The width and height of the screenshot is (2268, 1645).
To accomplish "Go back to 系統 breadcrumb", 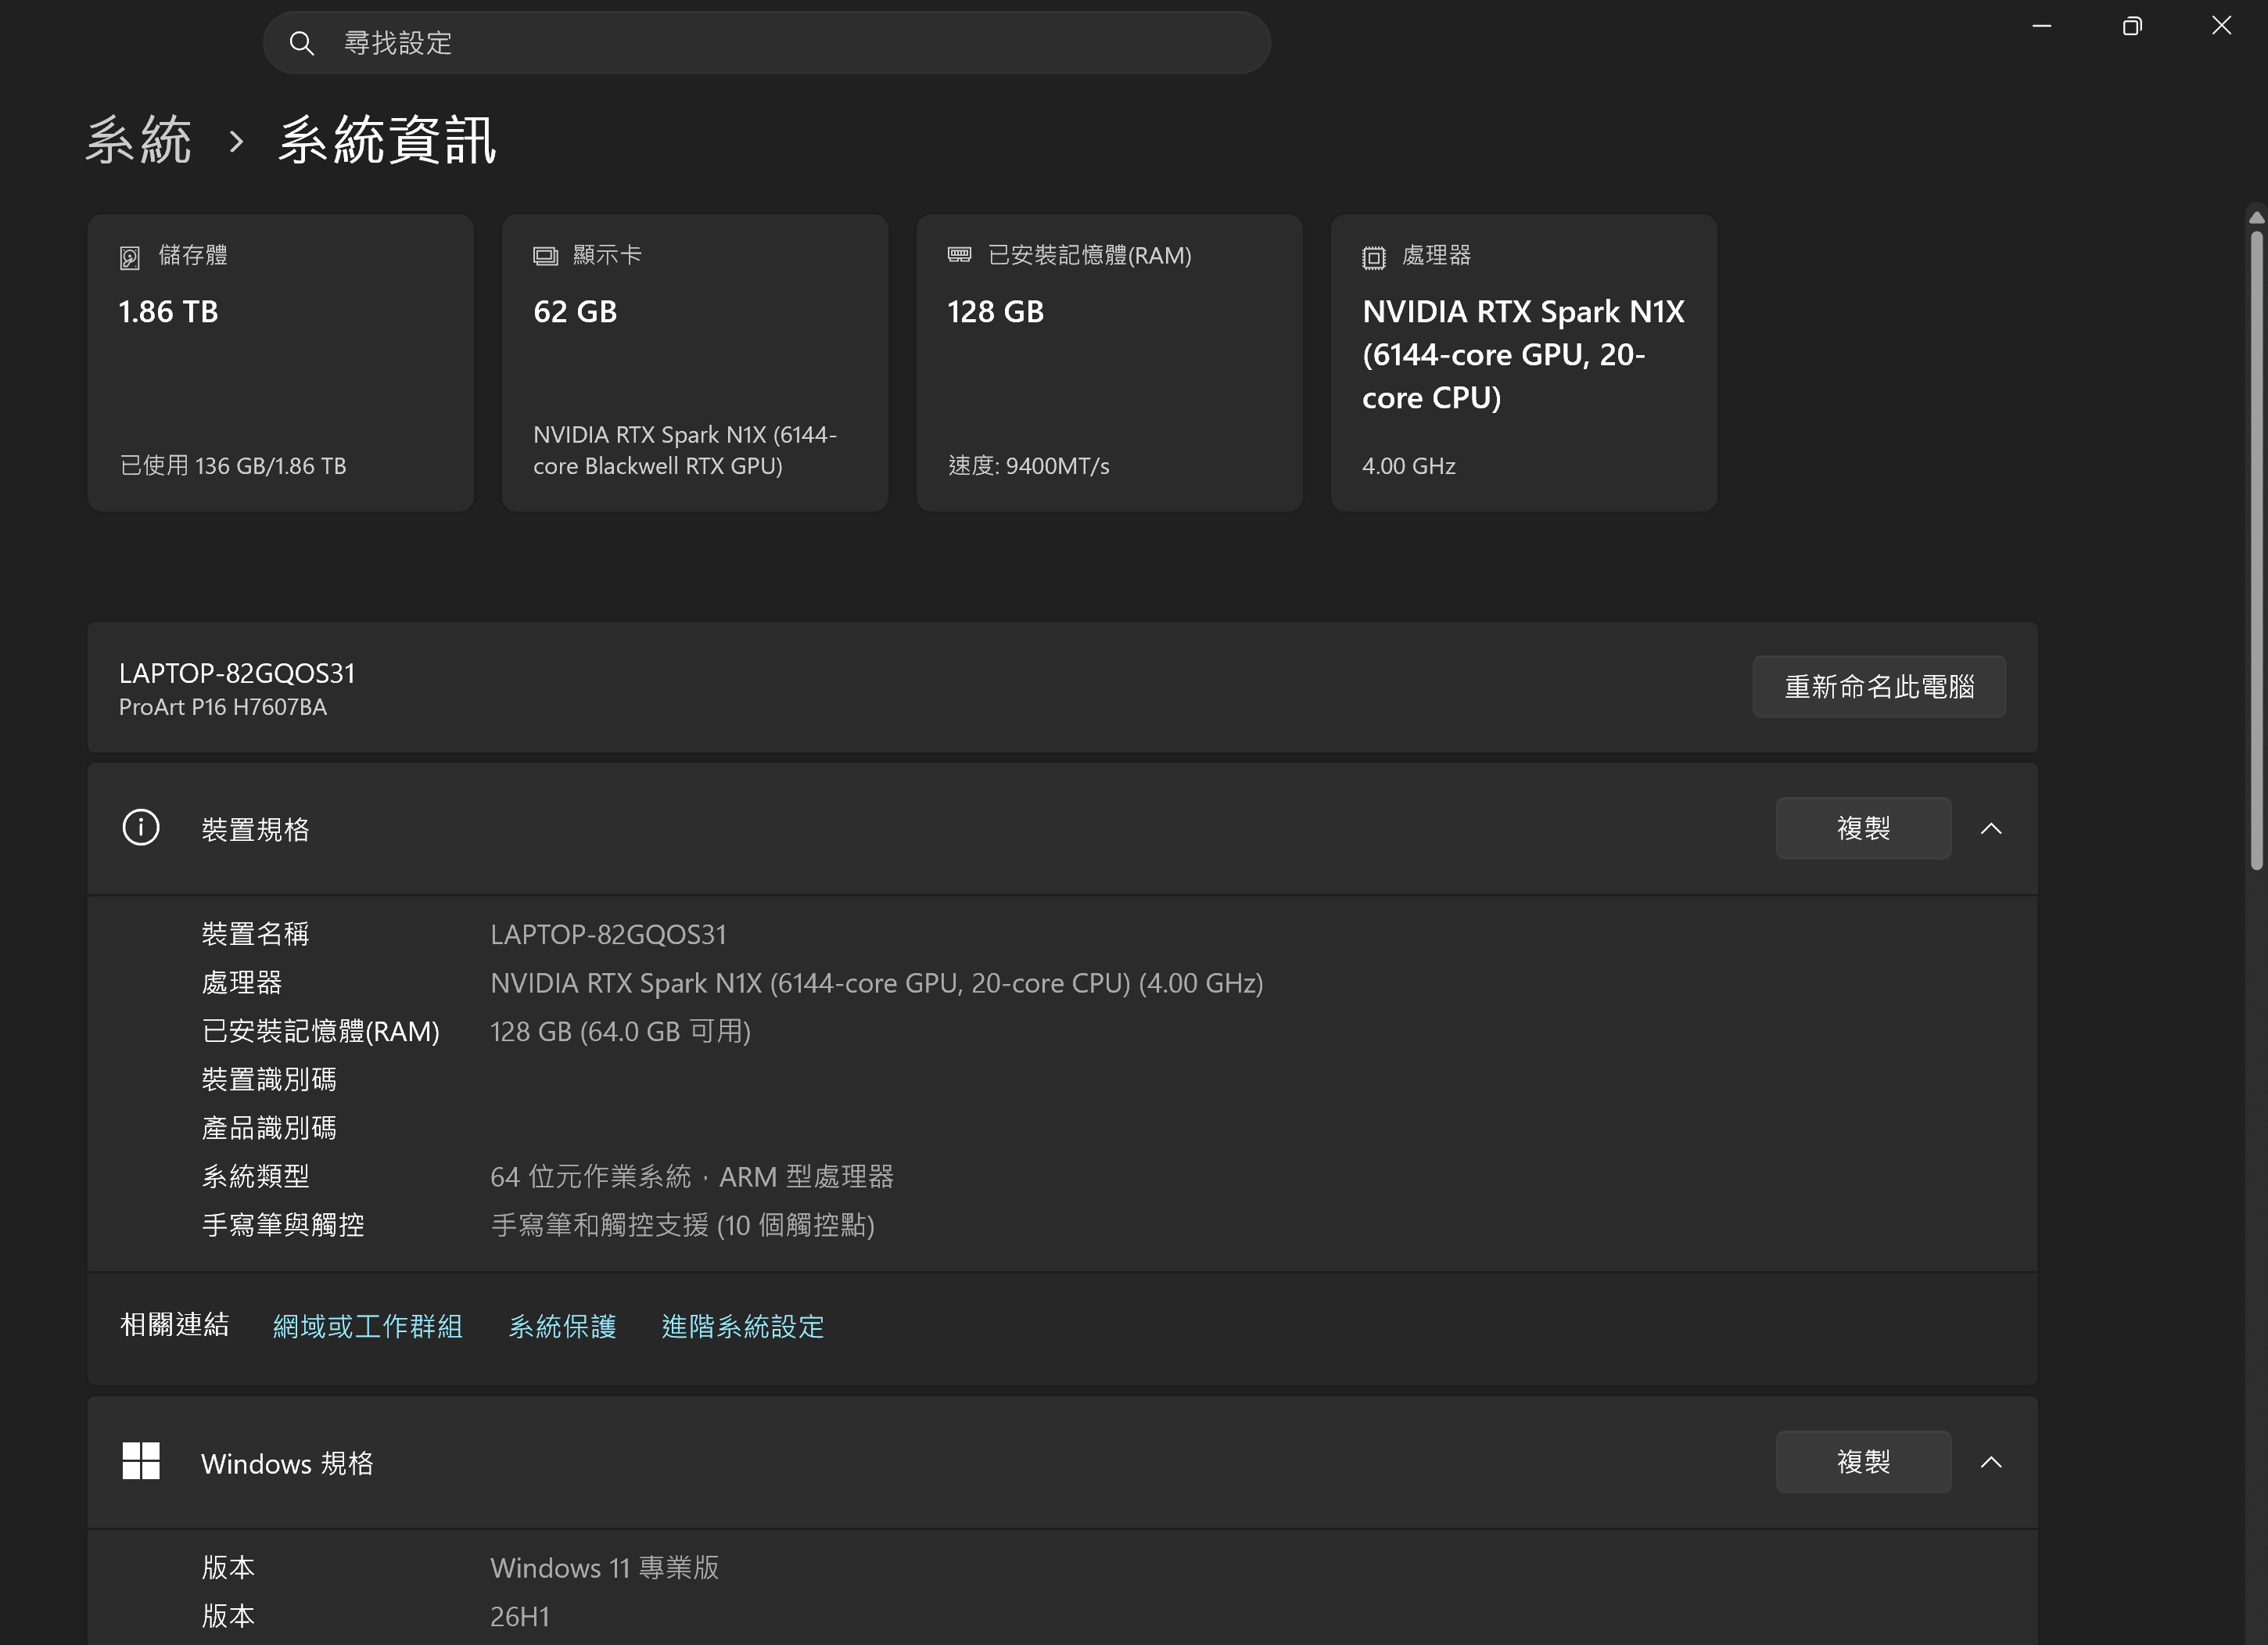I will (139, 139).
